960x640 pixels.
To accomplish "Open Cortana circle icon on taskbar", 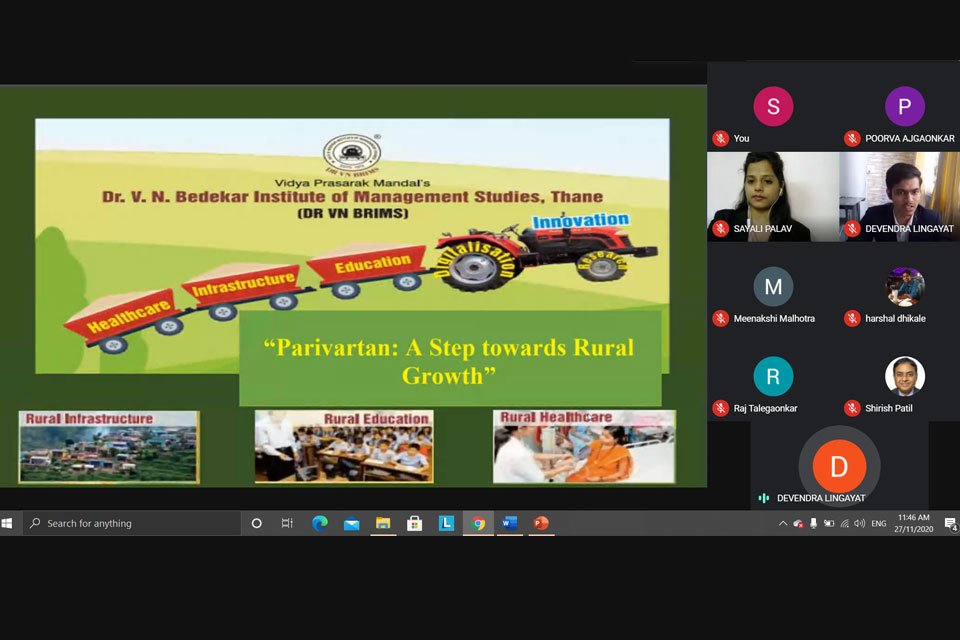I will (x=257, y=523).
